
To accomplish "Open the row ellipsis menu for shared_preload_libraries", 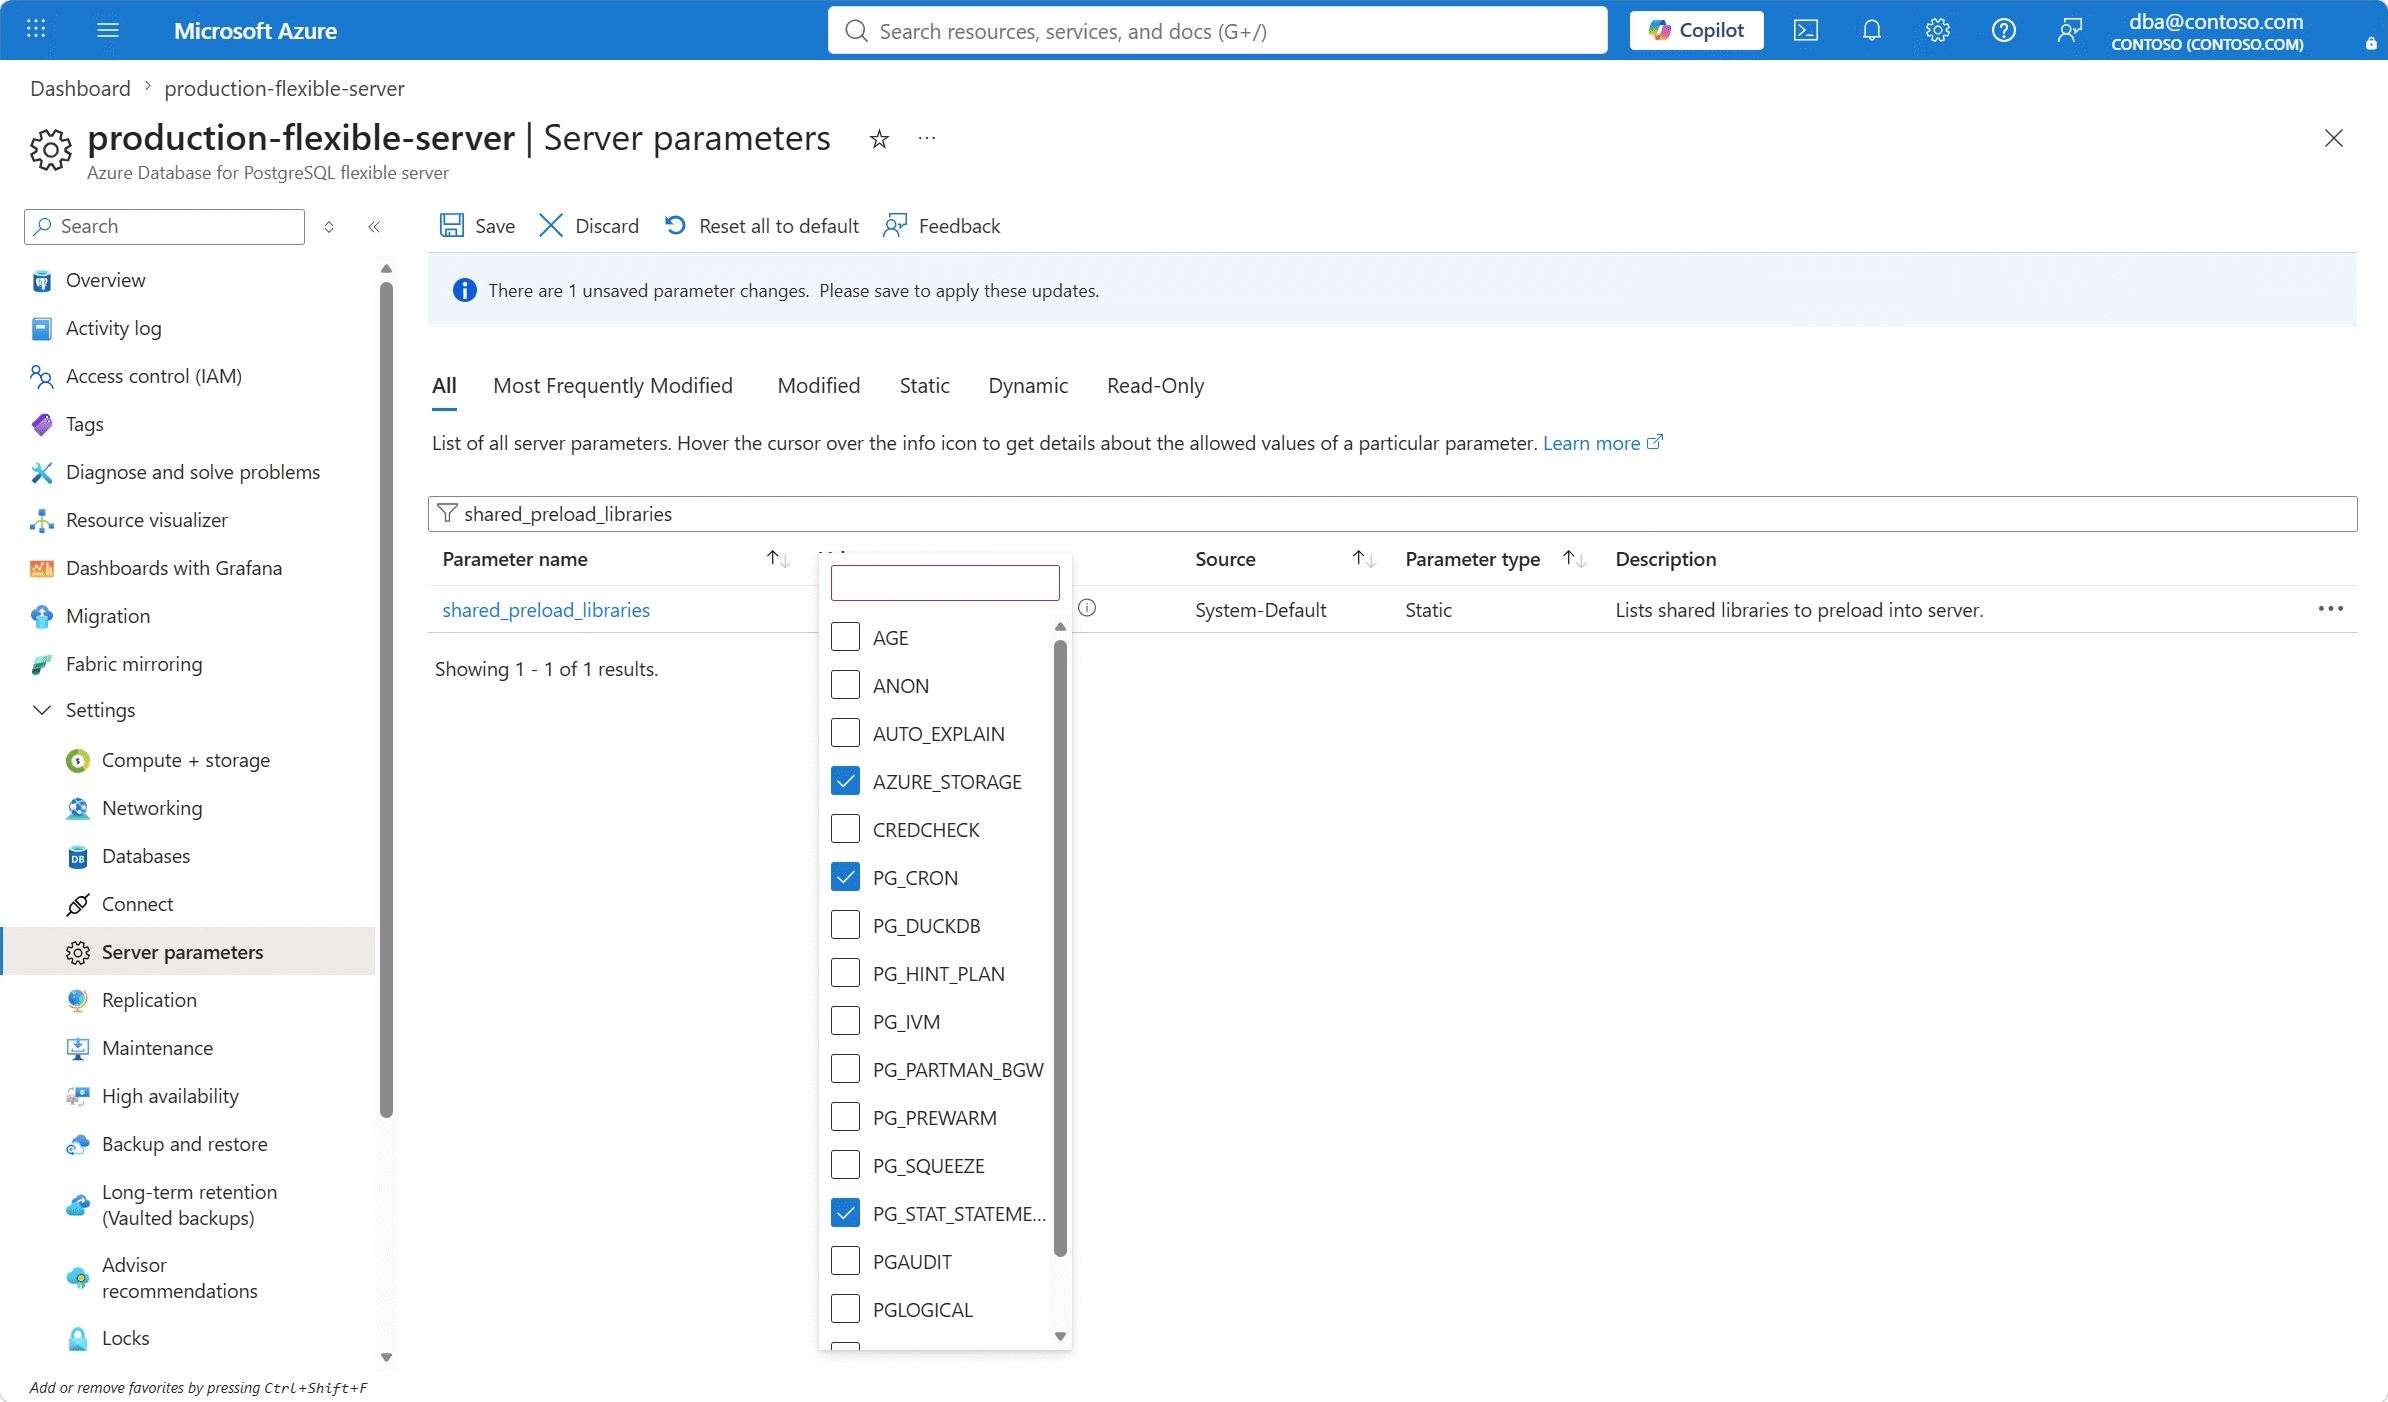I will (2331, 609).
